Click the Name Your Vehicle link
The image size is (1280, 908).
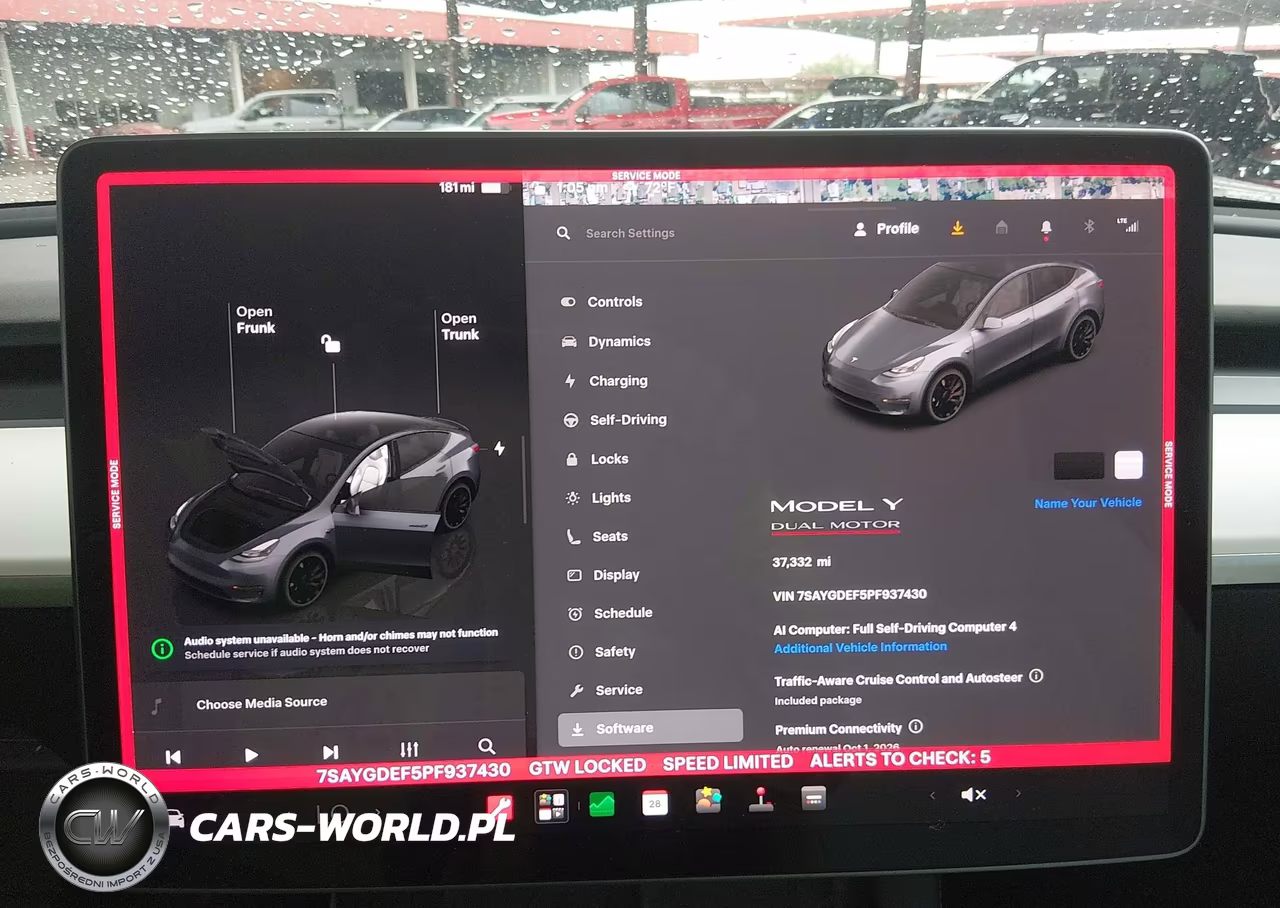(1088, 503)
